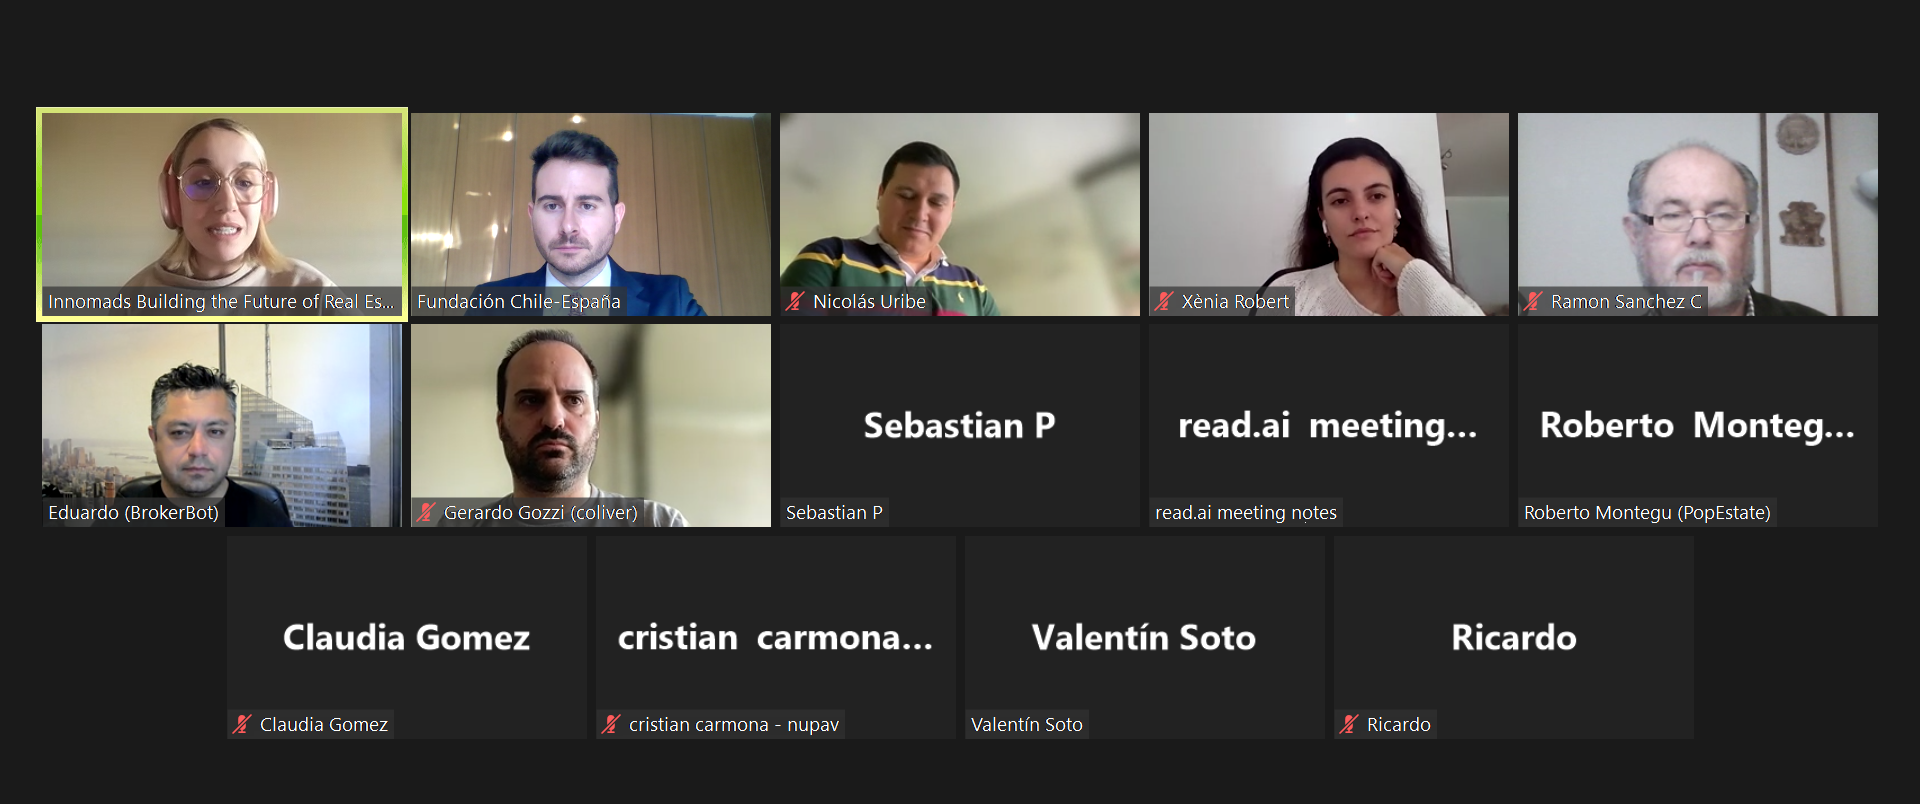1920x804 pixels.
Task: Select the read.ai meeting notes tile
Action: (1329, 425)
